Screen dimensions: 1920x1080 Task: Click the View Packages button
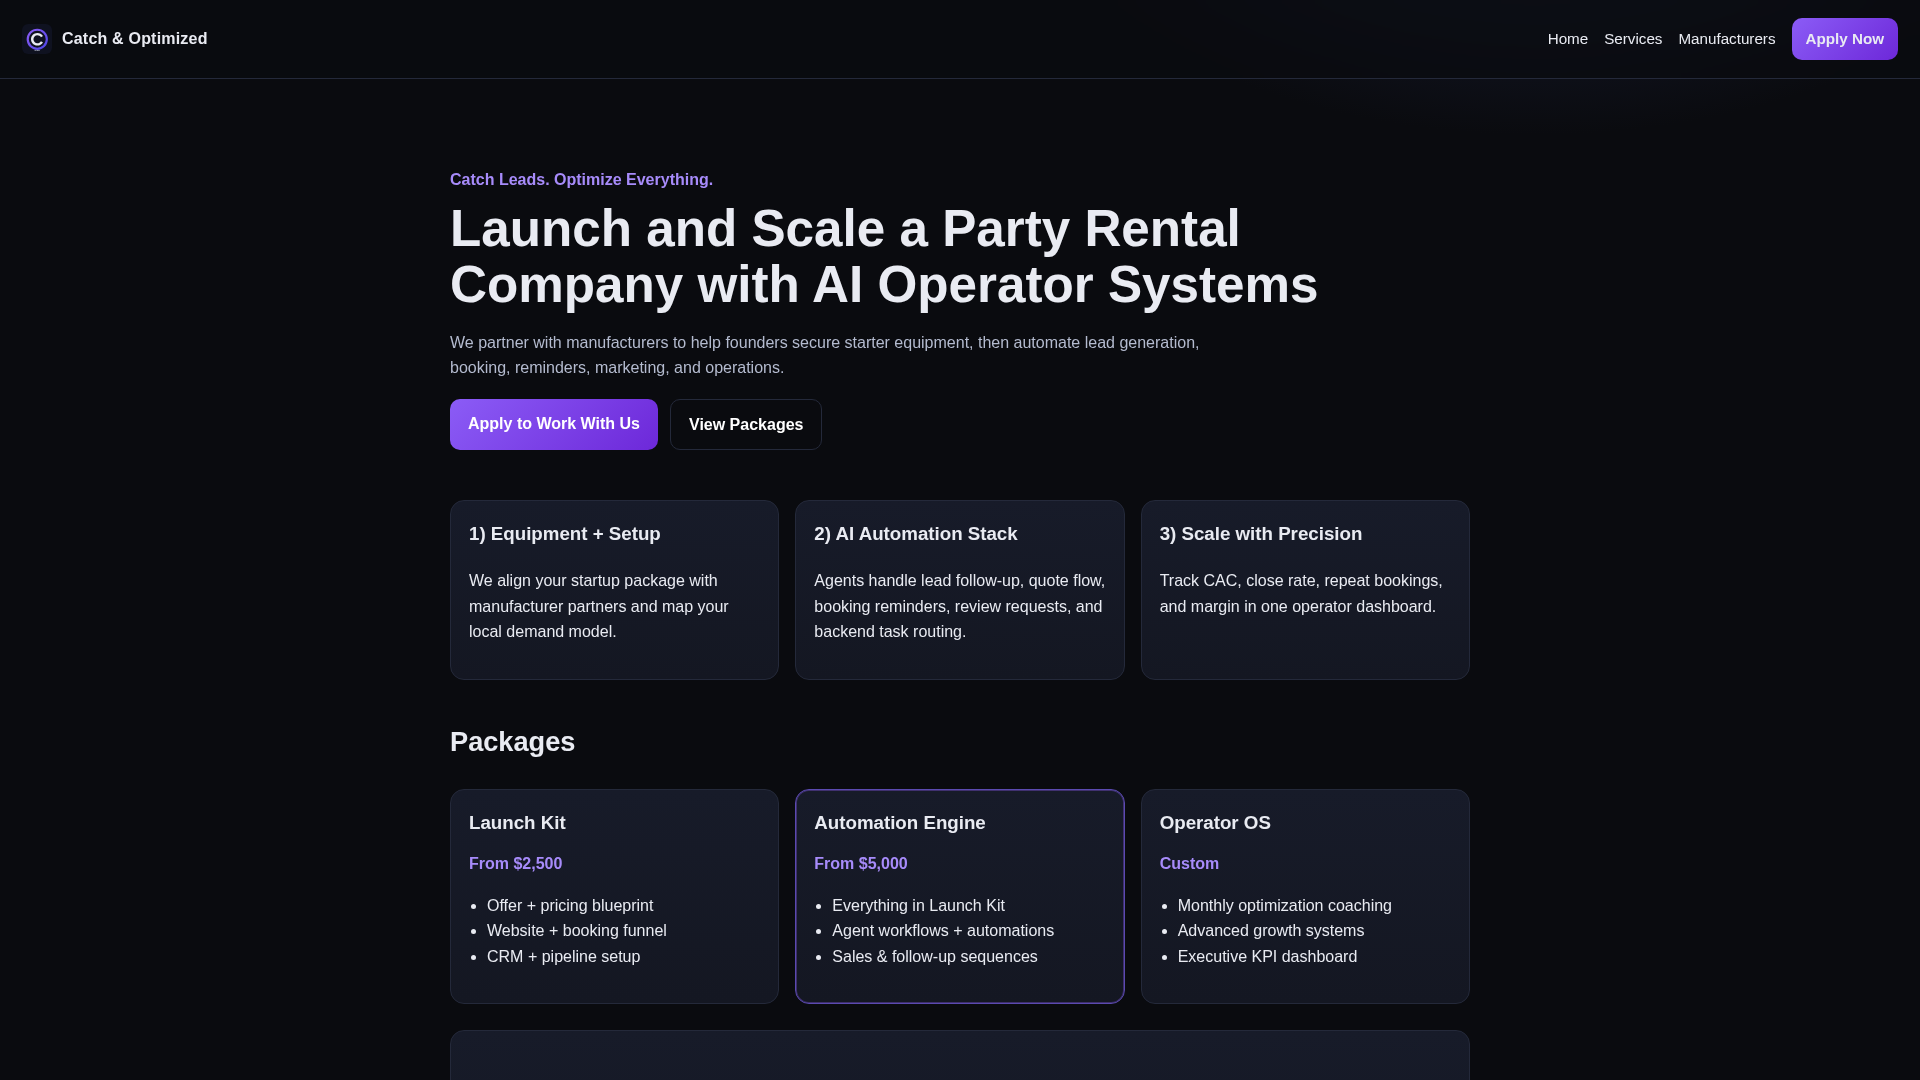[x=746, y=425]
